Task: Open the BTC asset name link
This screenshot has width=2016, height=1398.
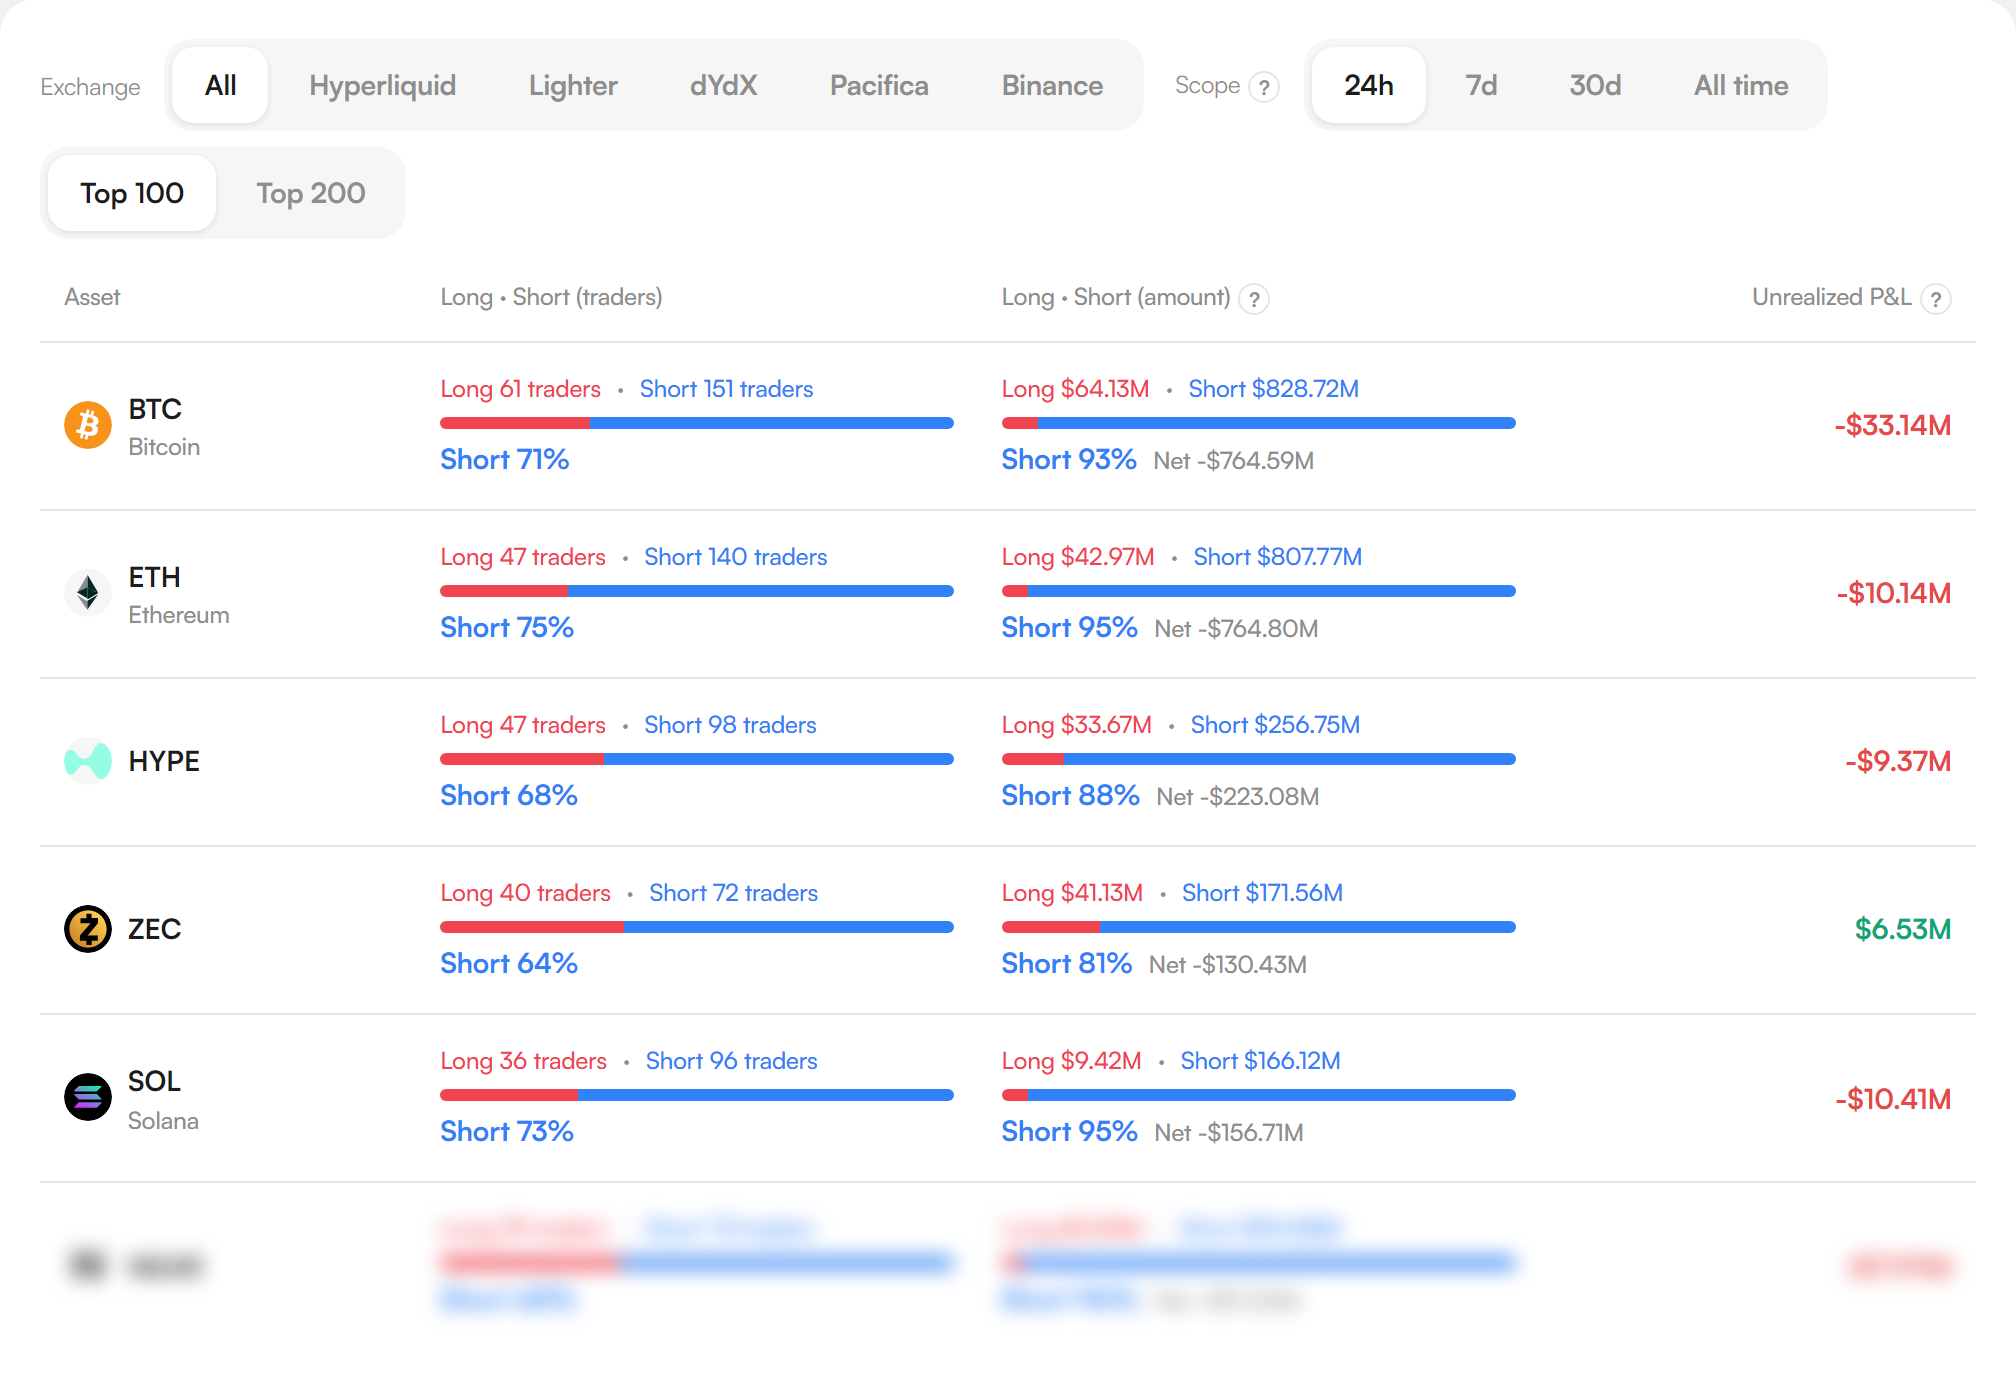Action: point(155,409)
